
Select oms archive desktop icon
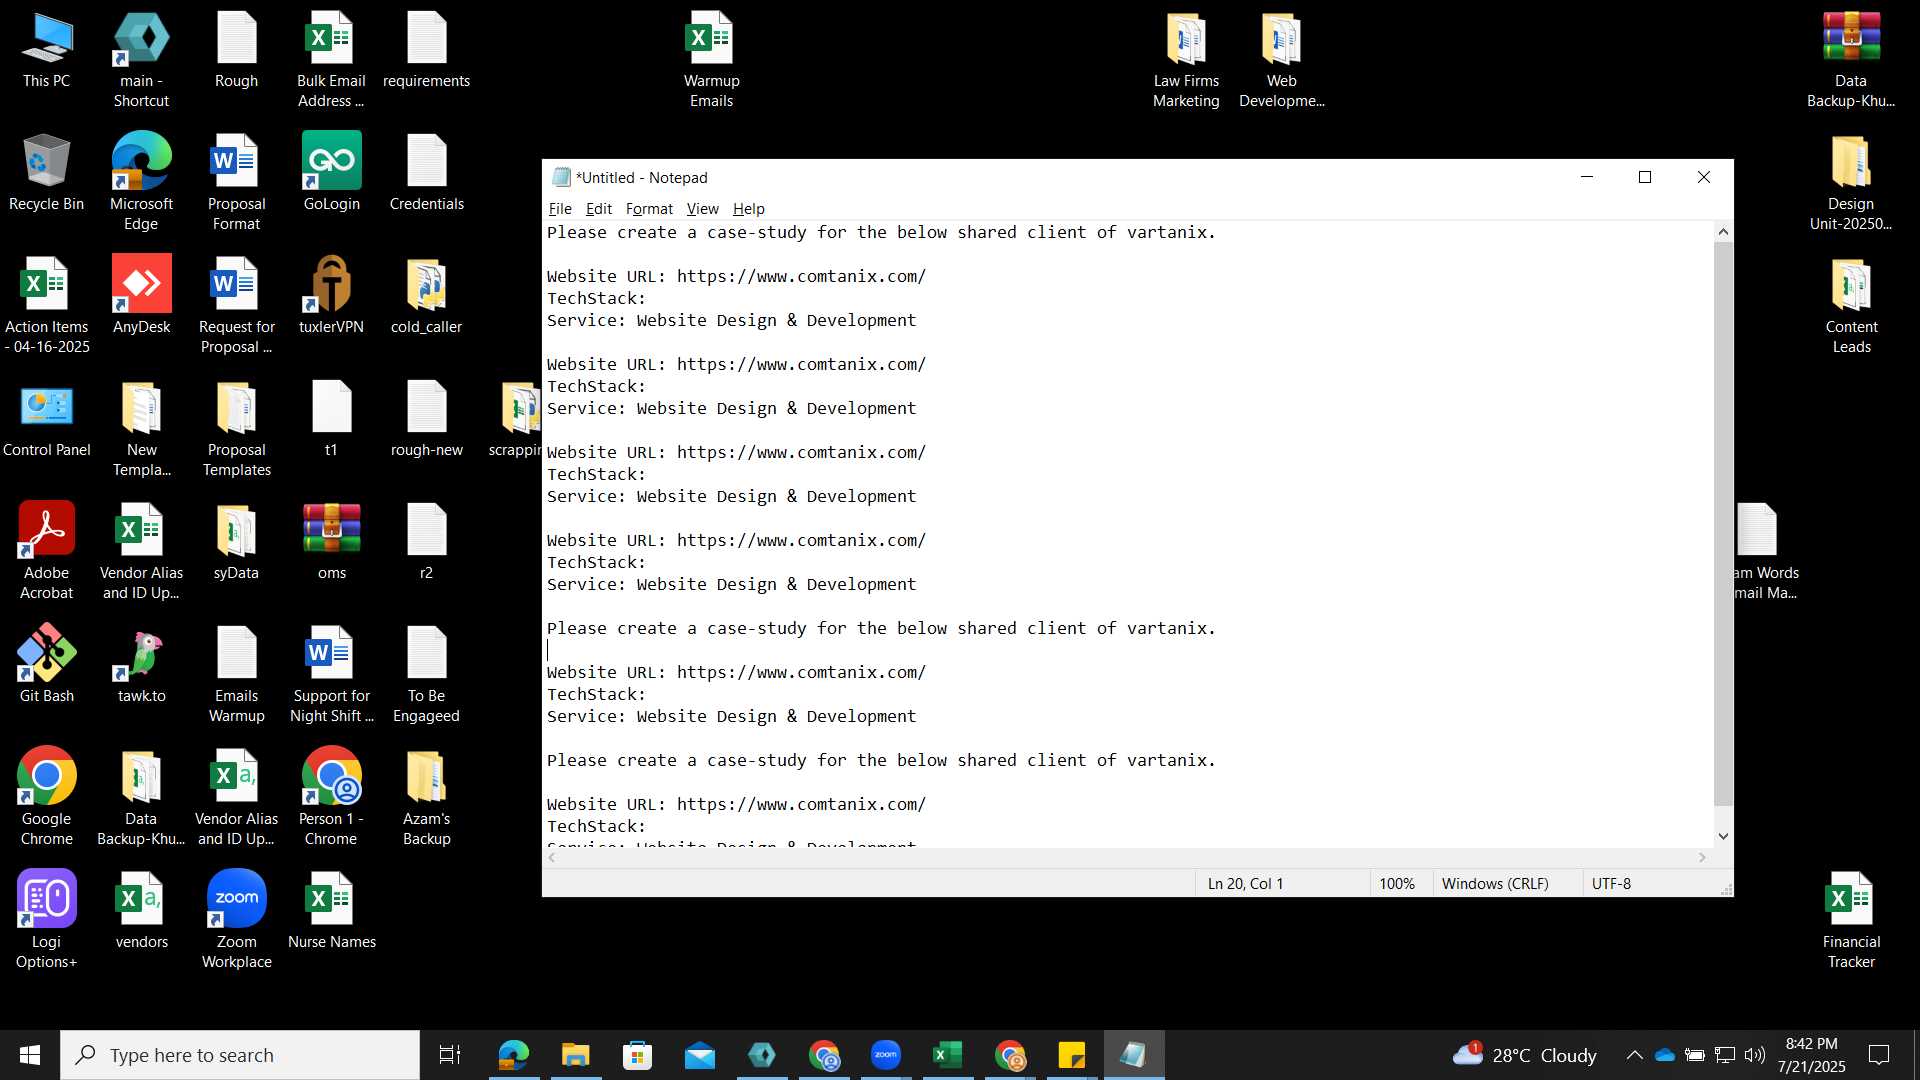(331, 542)
